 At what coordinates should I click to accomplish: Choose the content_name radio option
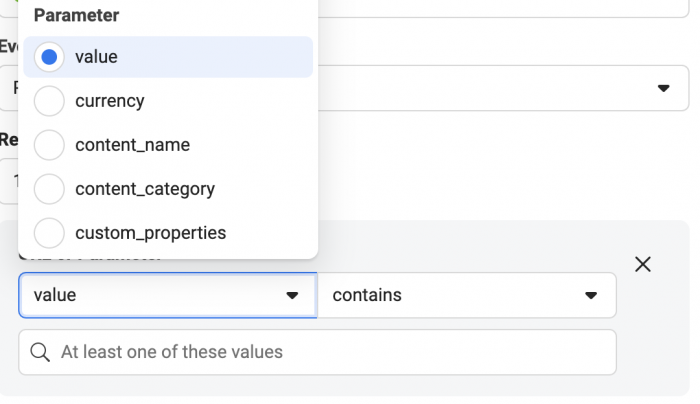click(x=49, y=145)
